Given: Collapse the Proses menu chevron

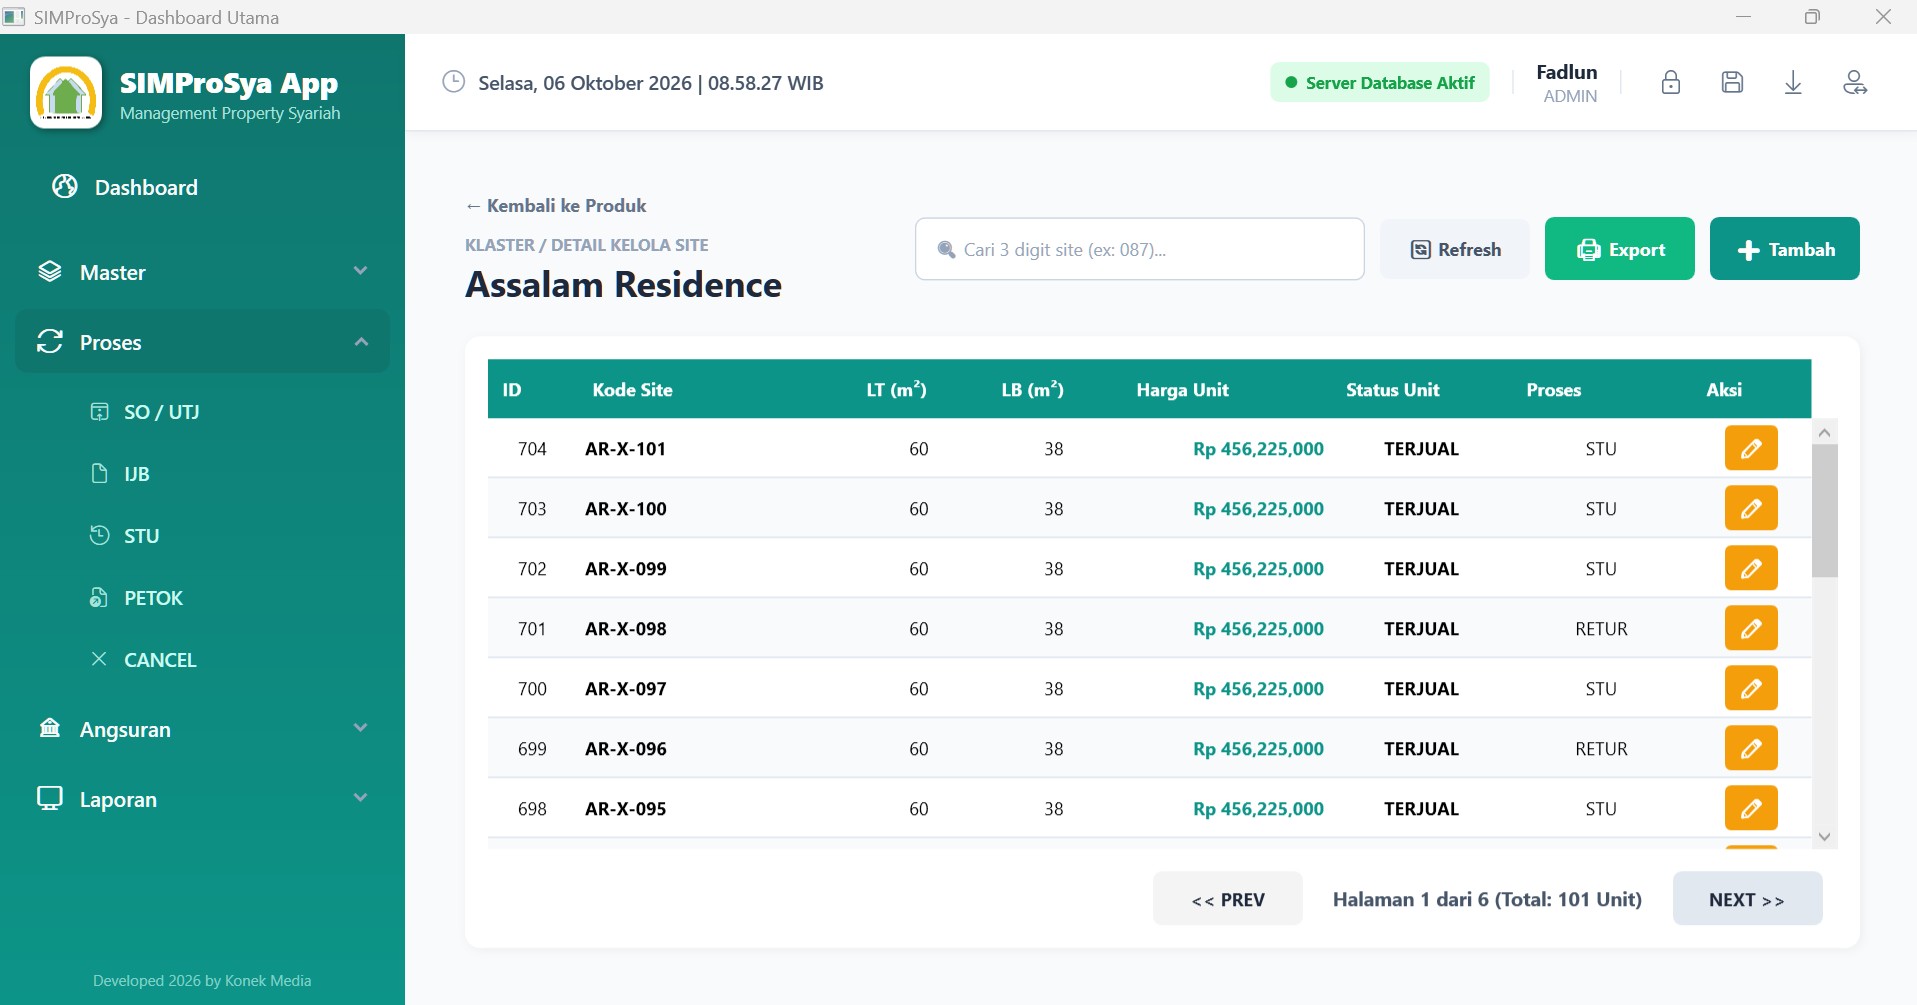Looking at the screenshot, I should point(361,342).
